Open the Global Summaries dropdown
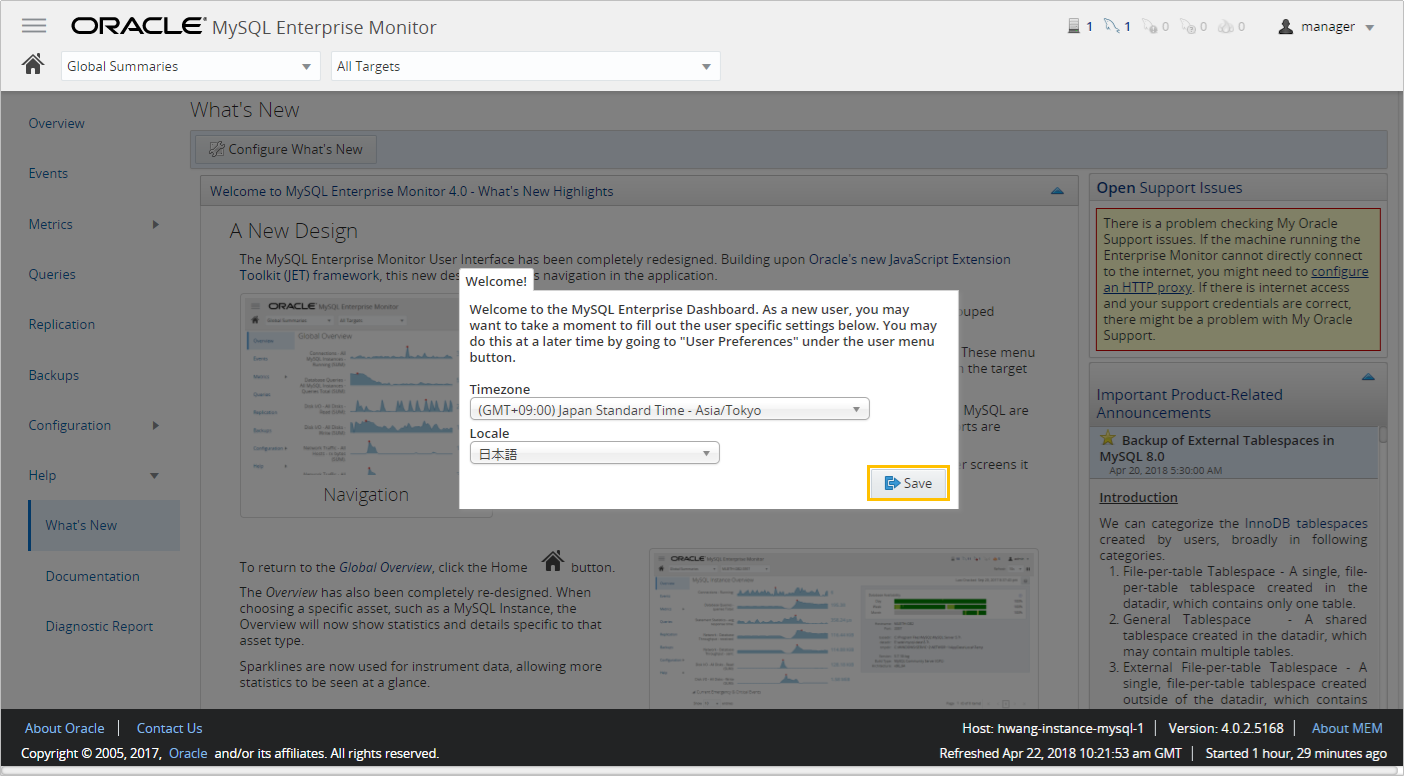The width and height of the screenshot is (1404, 776). tap(191, 66)
